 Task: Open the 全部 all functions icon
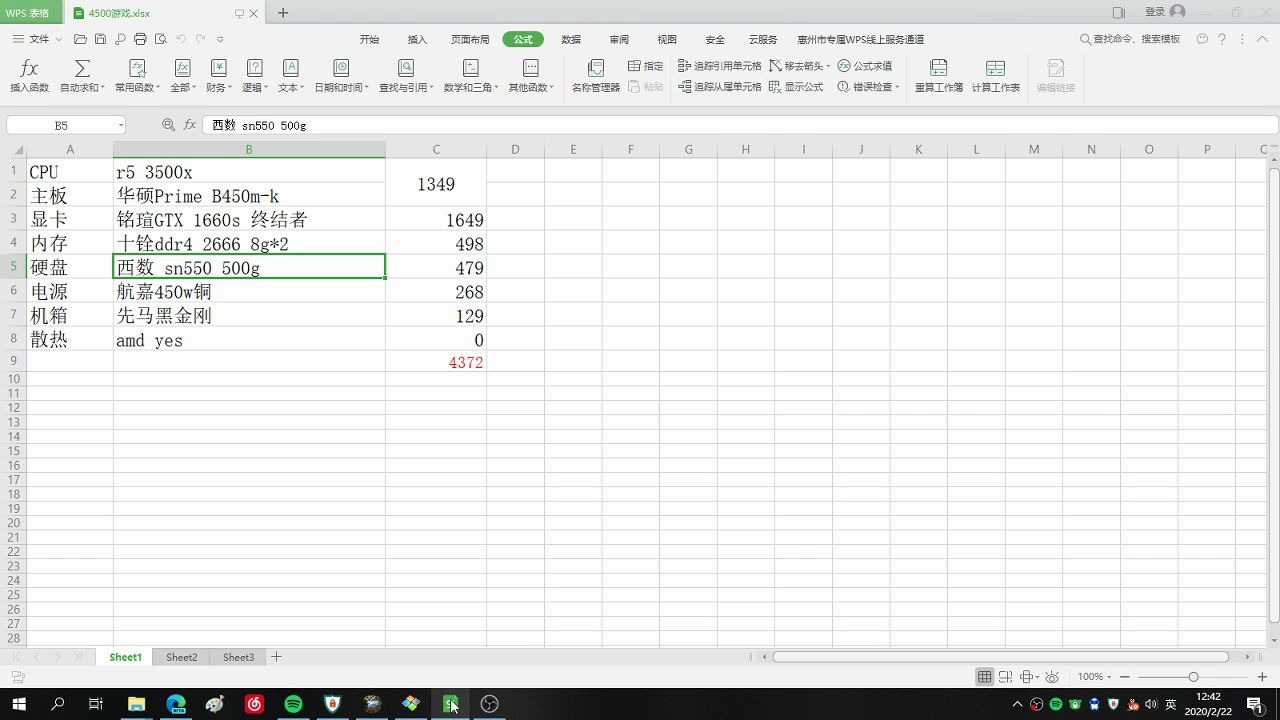pyautogui.click(x=182, y=68)
